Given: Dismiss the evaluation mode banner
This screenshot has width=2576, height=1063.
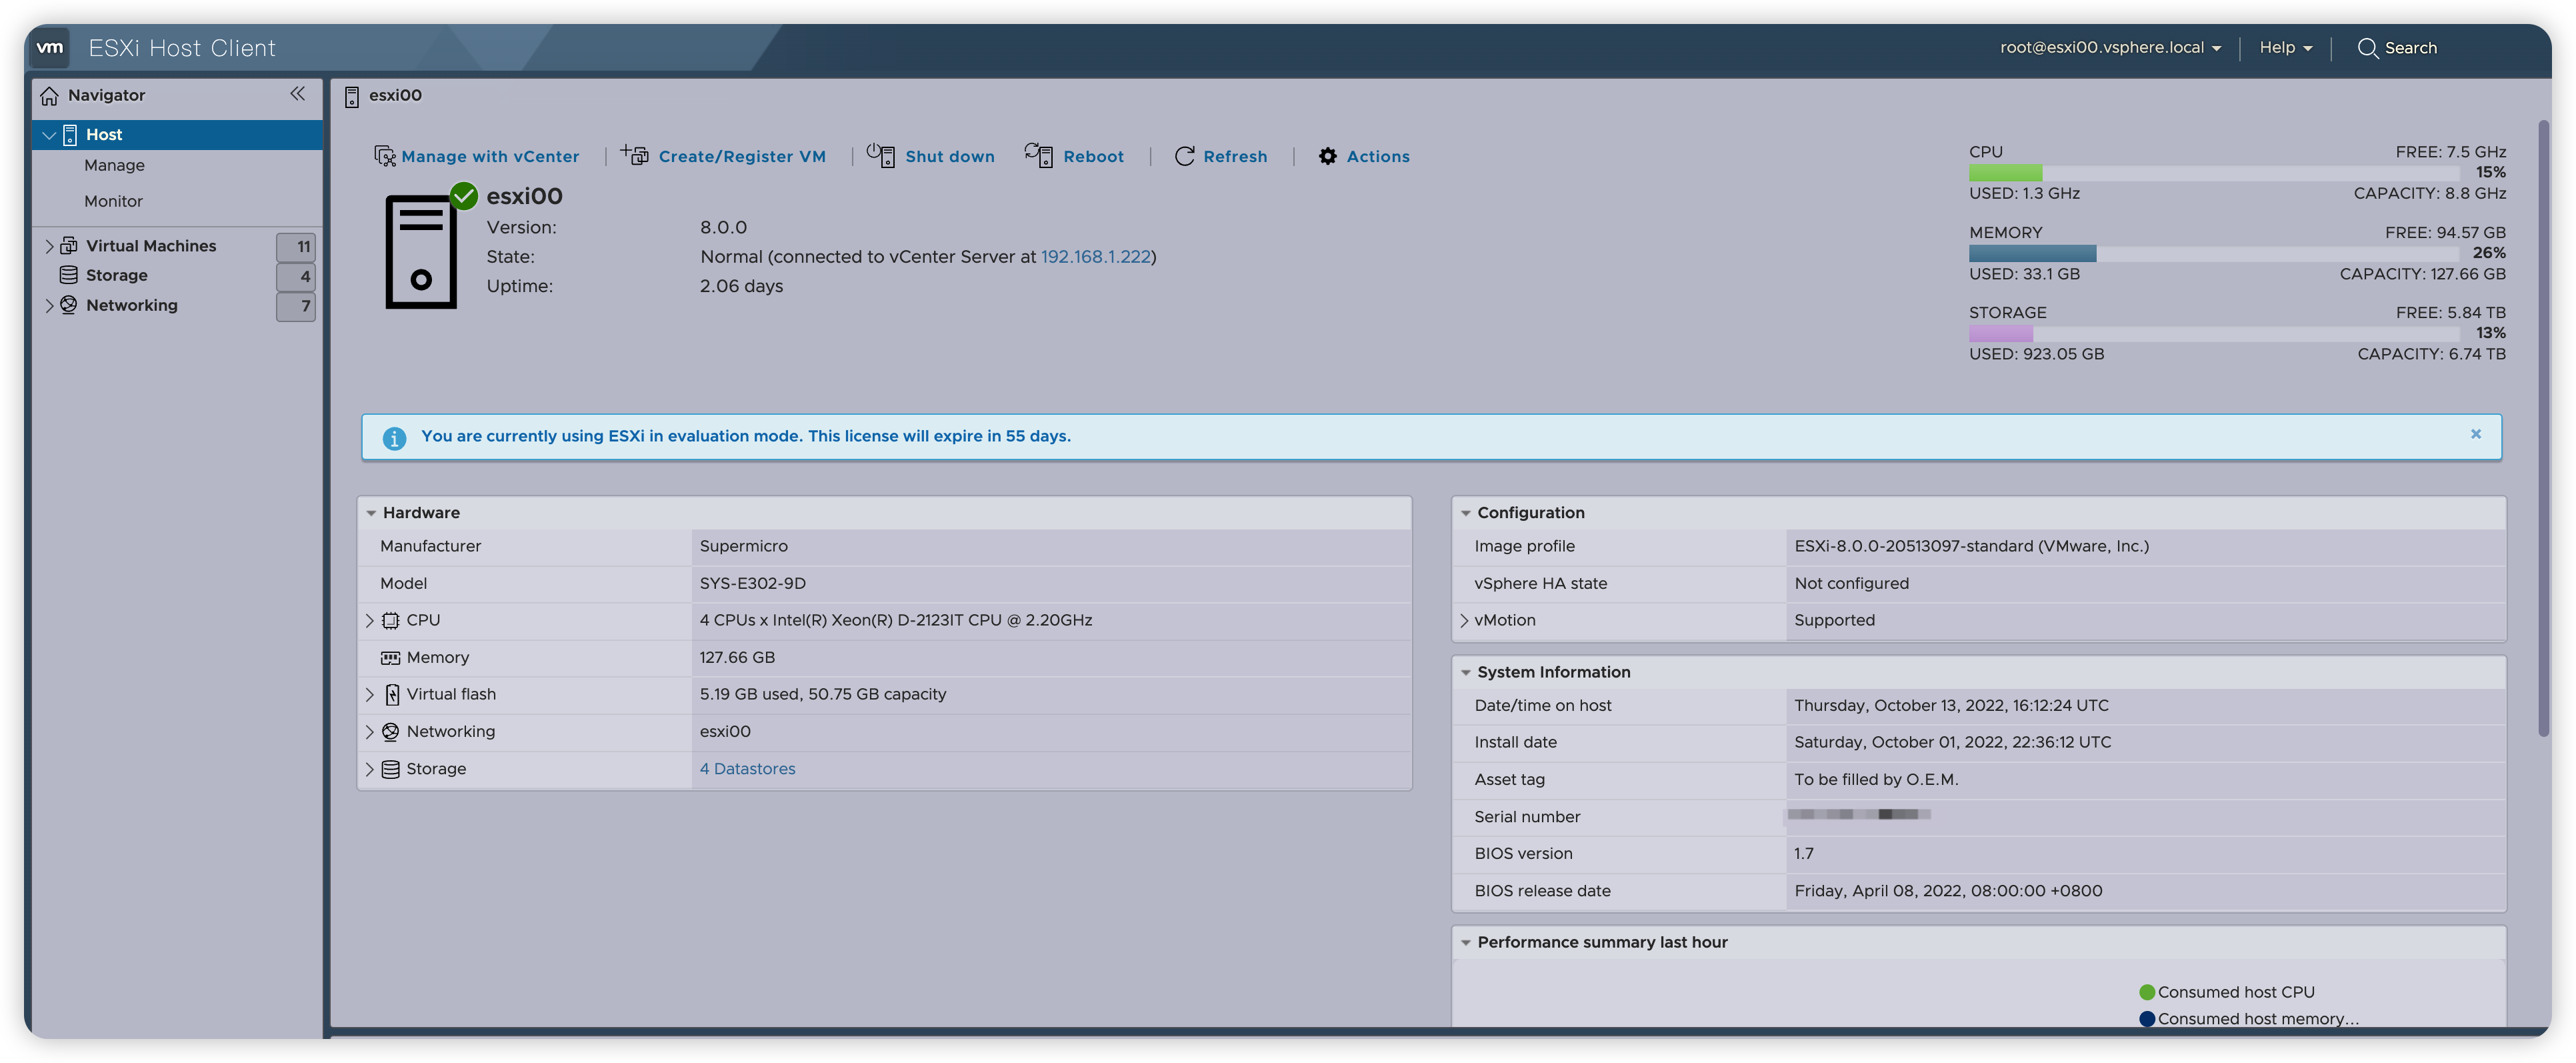Looking at the screenshot, I should (2476, 434).
